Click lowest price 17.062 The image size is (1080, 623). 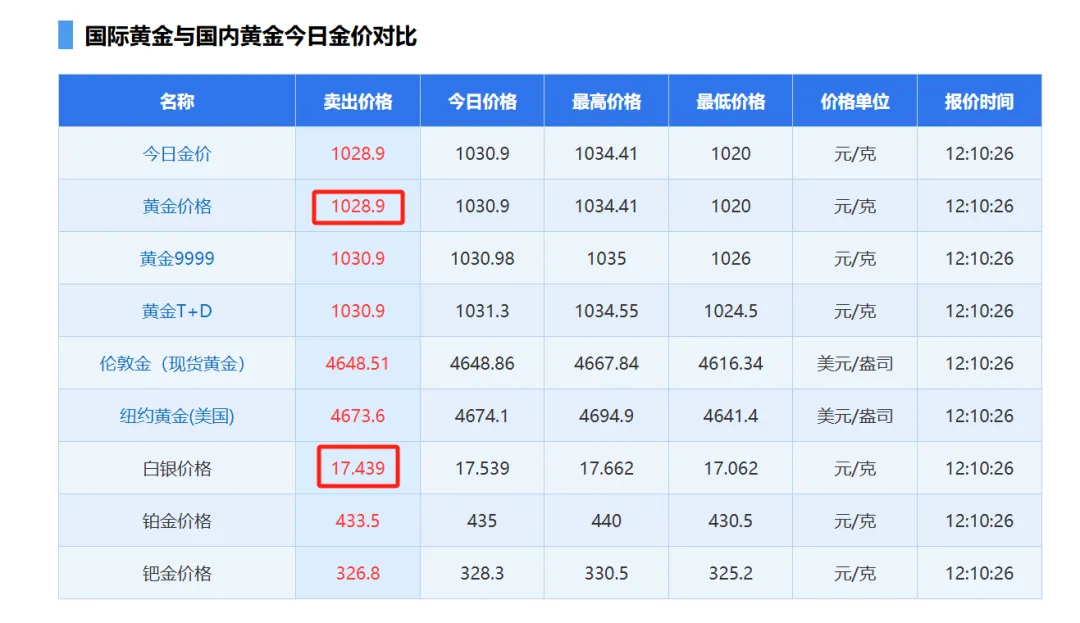(x=731, y=468)
